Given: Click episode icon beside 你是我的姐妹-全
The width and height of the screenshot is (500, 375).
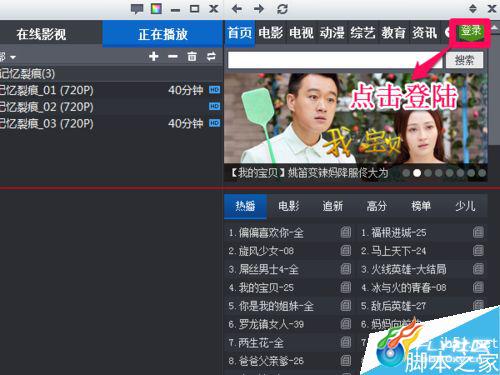Looking at the screenshot, I should 346,305.
